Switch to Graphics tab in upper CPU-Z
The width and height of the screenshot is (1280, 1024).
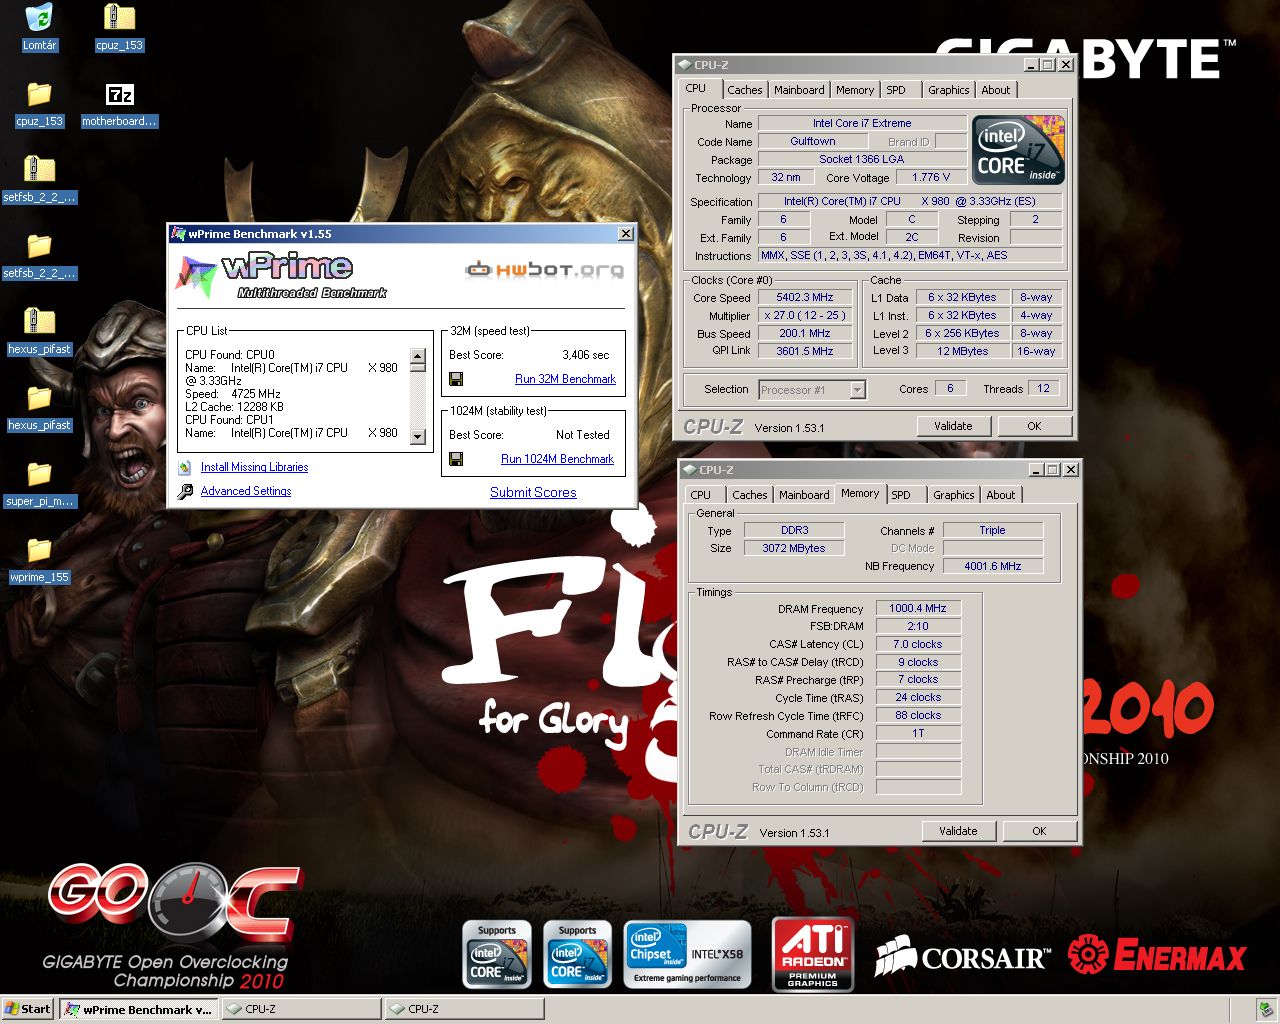point(949,90)
